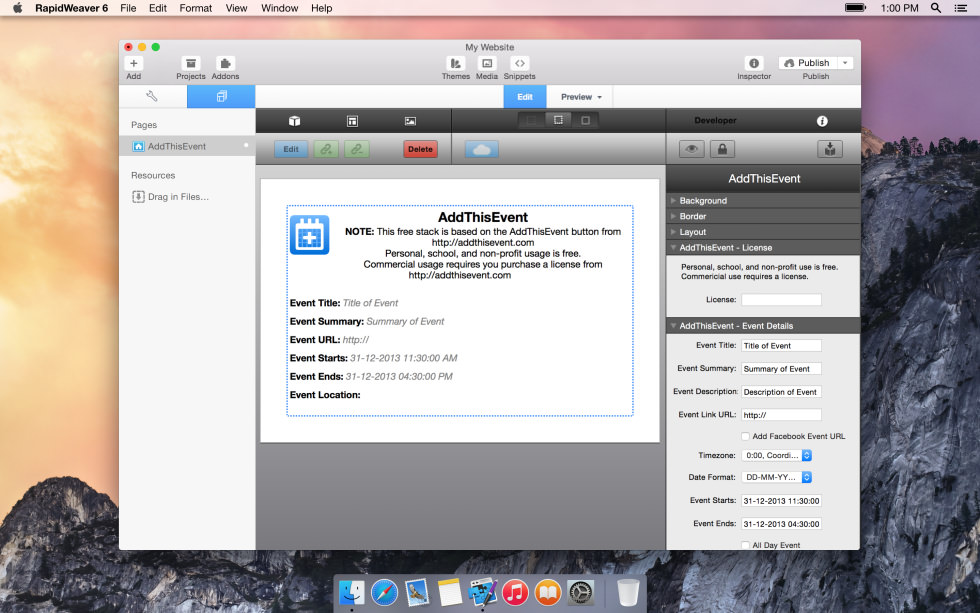This screenshot has width=980, height=613.
Task: Click the Event Ends date field
Action: (781, 524)
